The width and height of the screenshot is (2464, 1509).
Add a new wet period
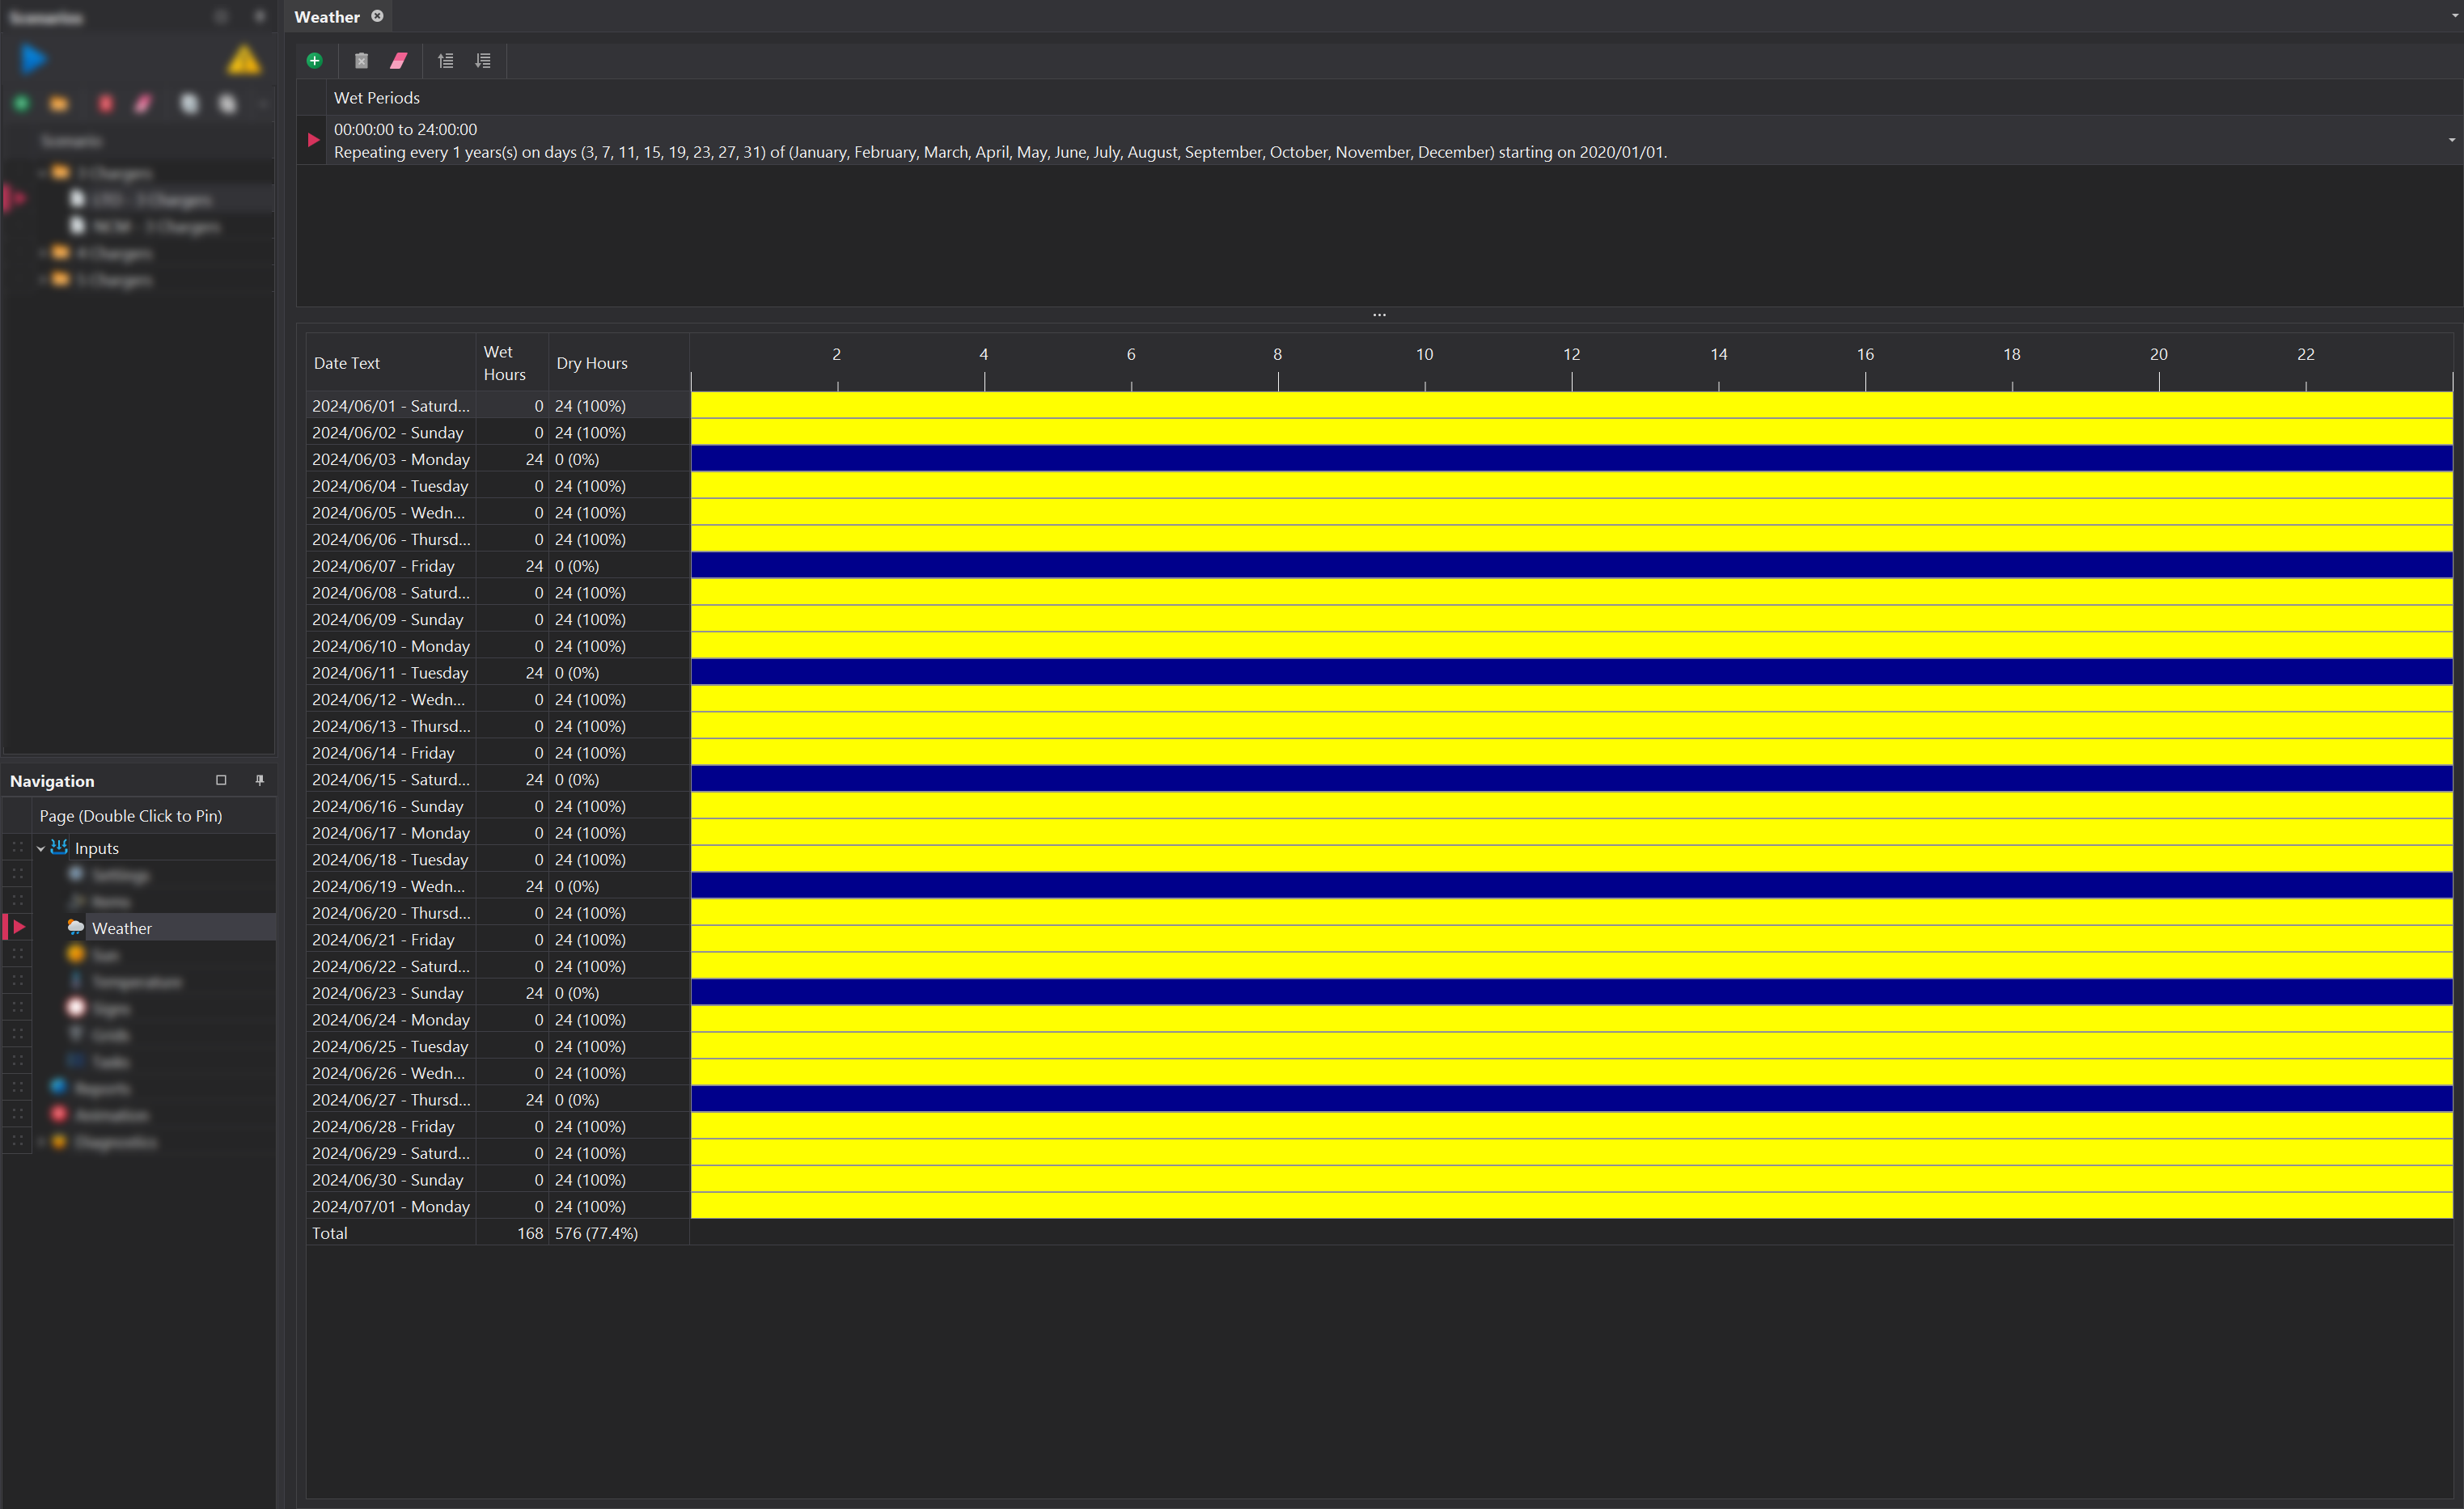(x=314, y=61)
